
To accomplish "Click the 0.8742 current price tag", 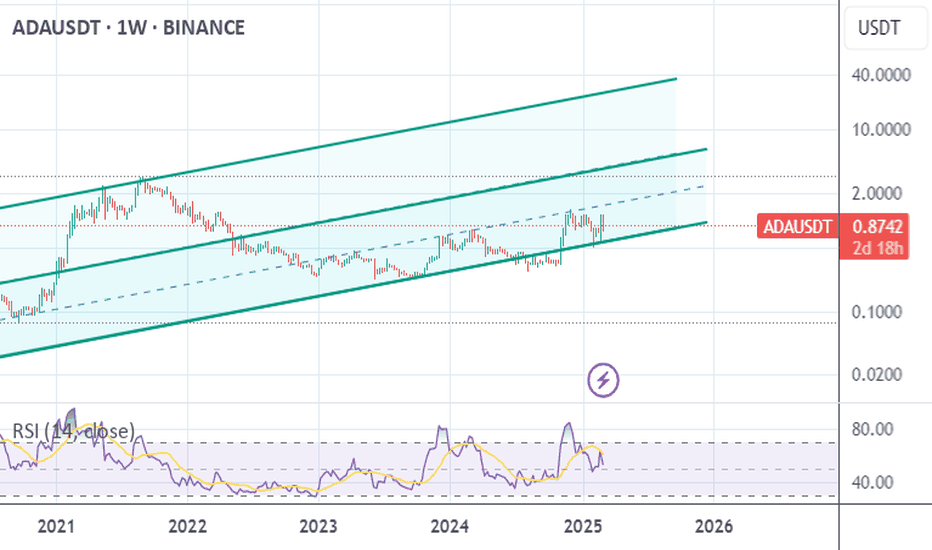I will point(877,227).
